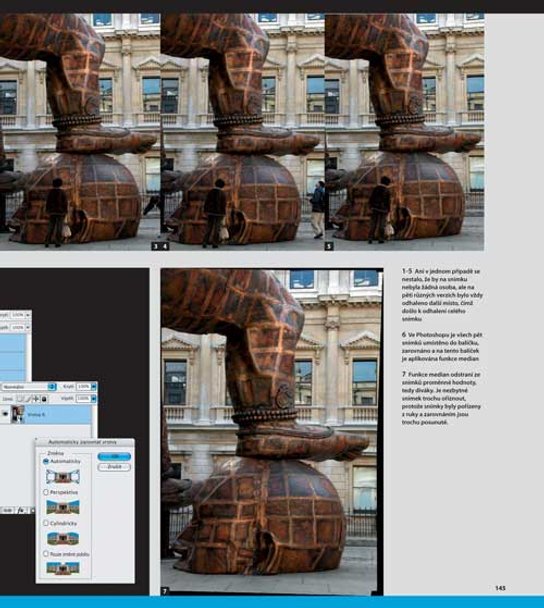Screen dimensions: 544x608
Task: Click the fill 100% field in the back panel
Action: 17,327
